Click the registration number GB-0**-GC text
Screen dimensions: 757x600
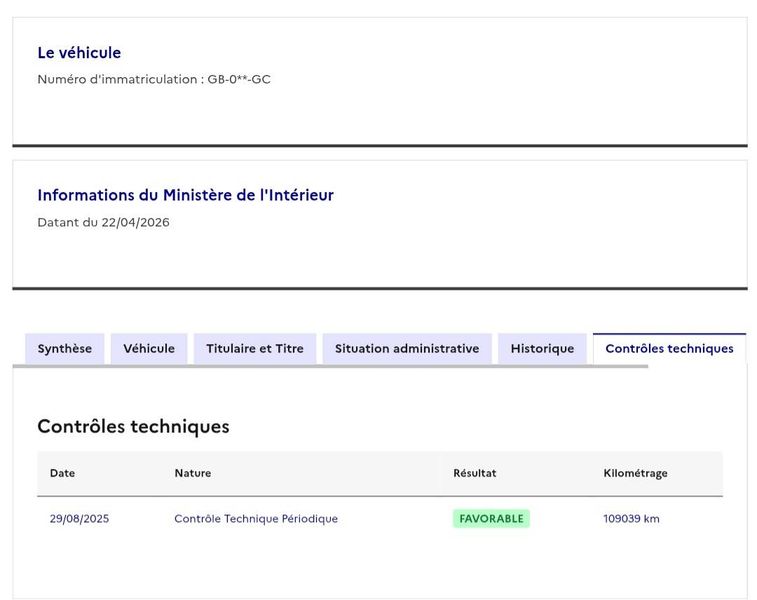pyautogui.click(x=239, y=79)
